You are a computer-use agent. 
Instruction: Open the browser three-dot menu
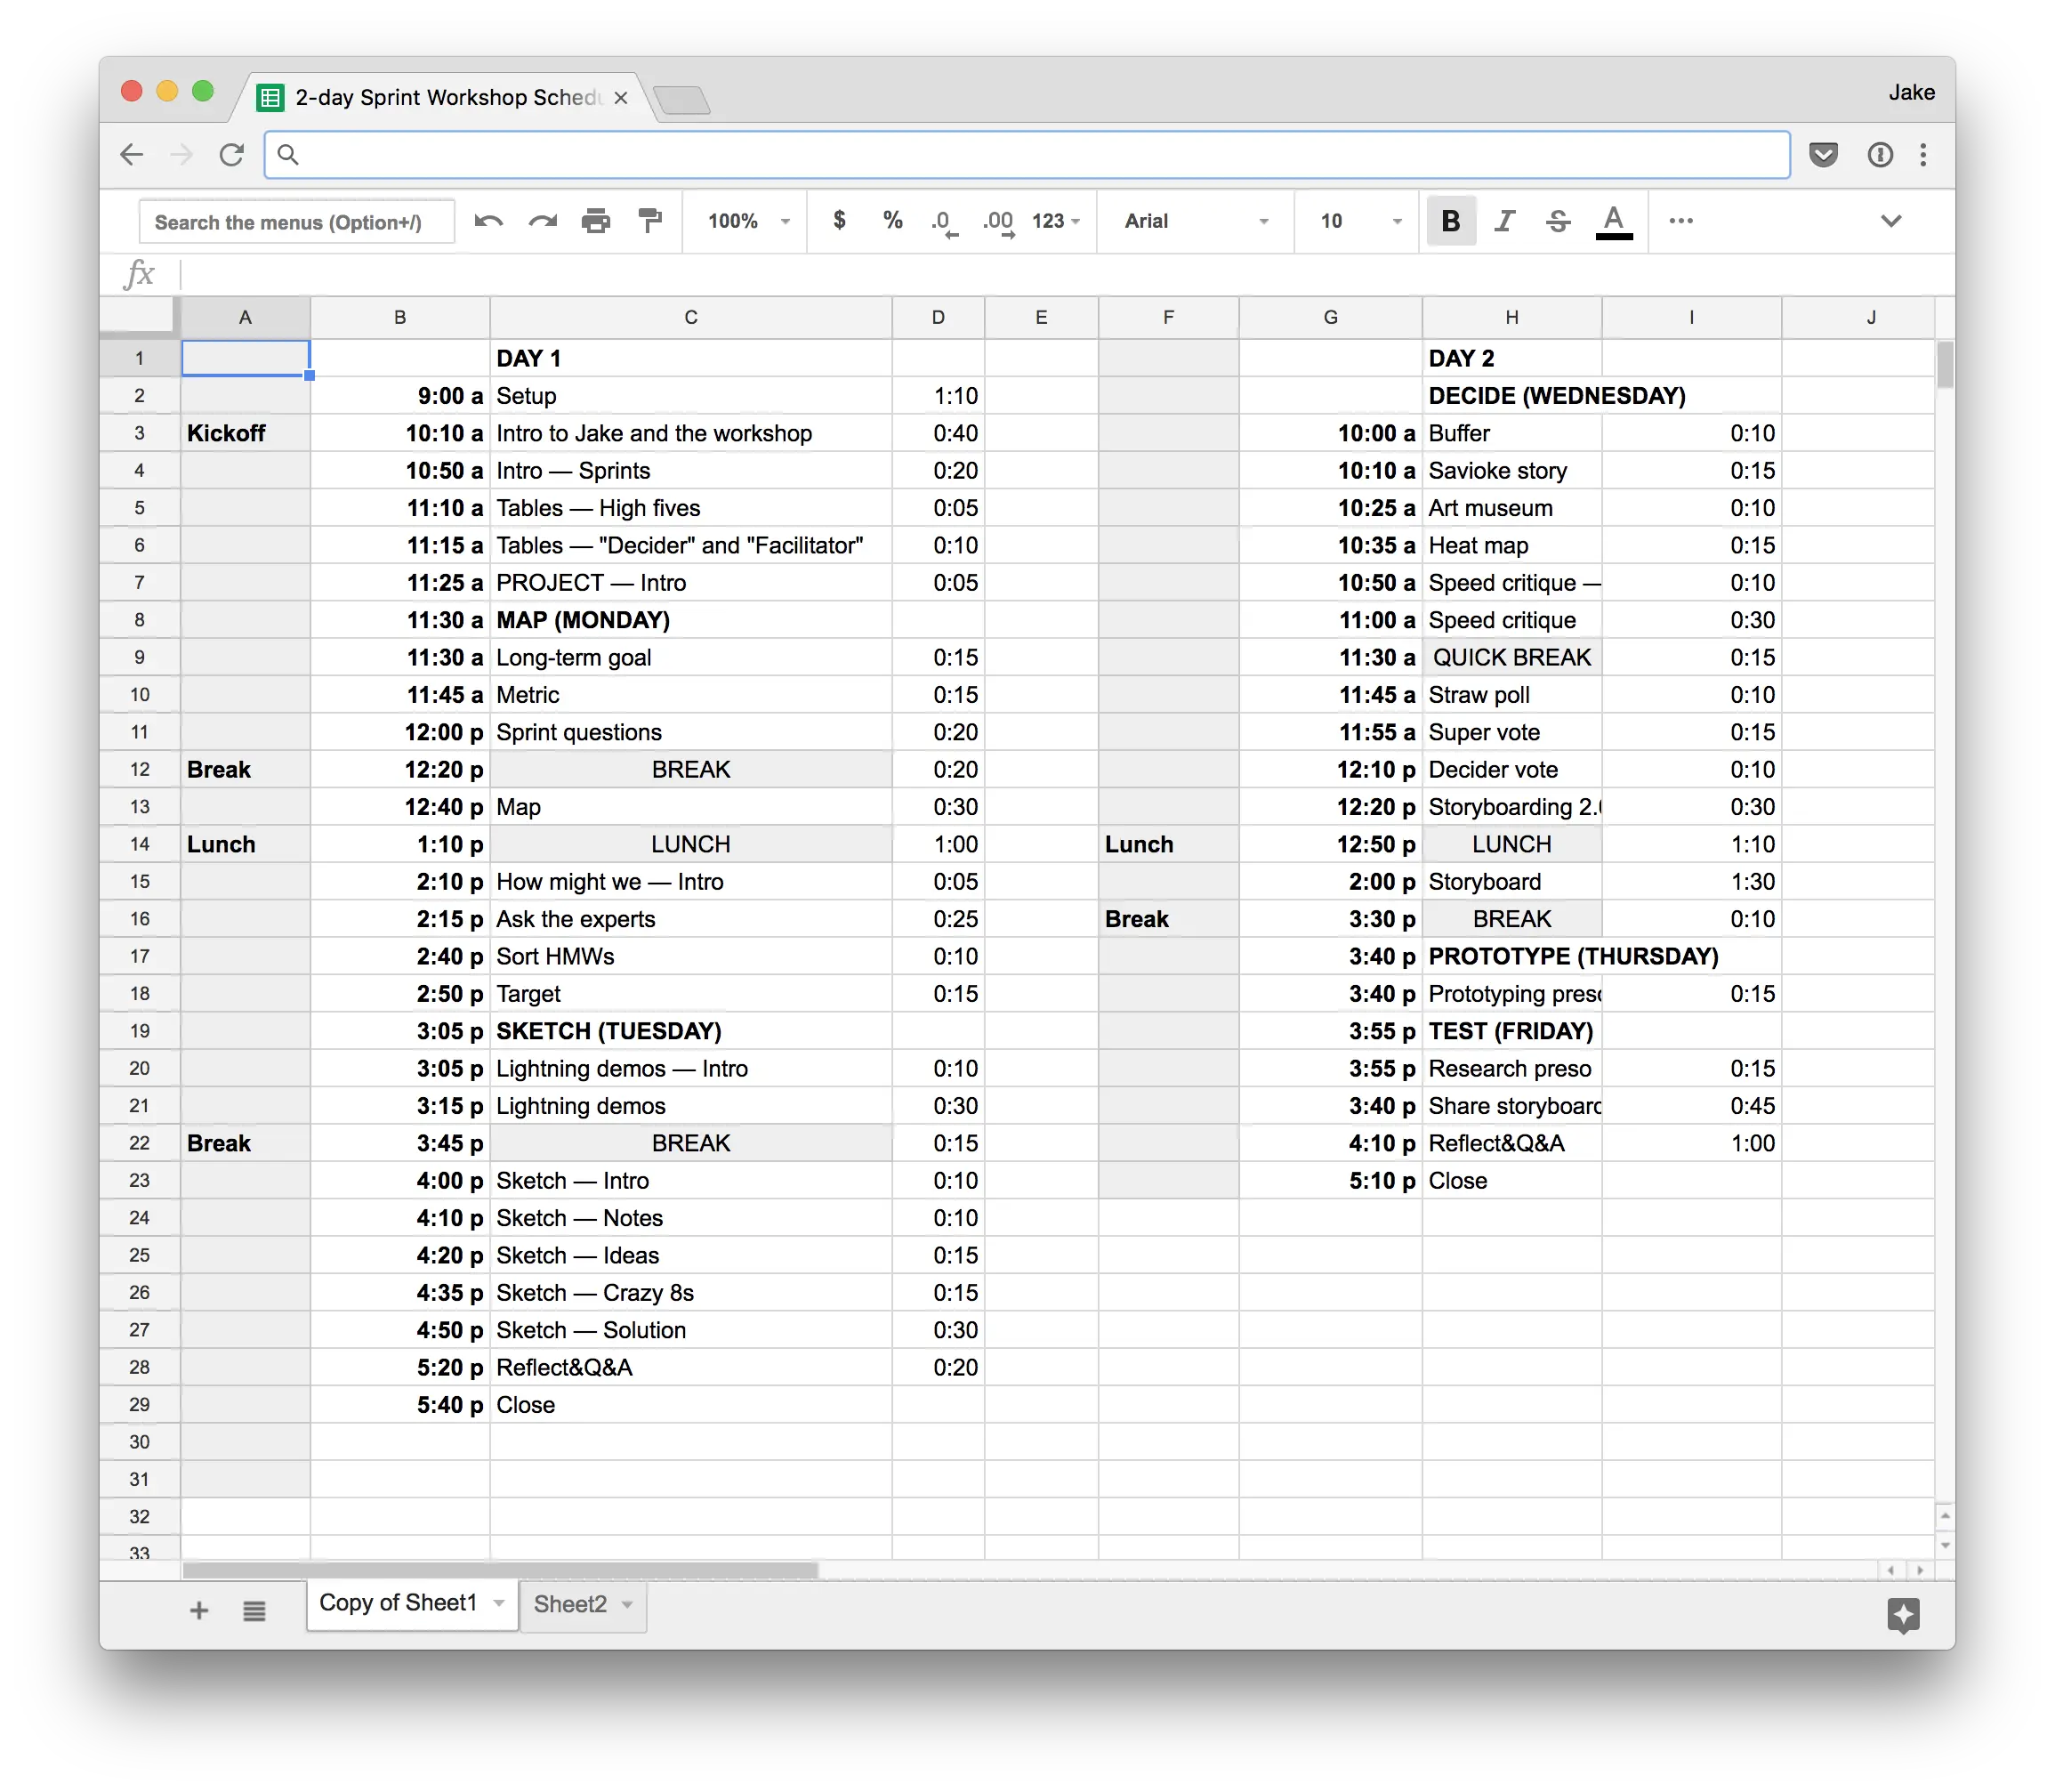(x=1923, y=155)
